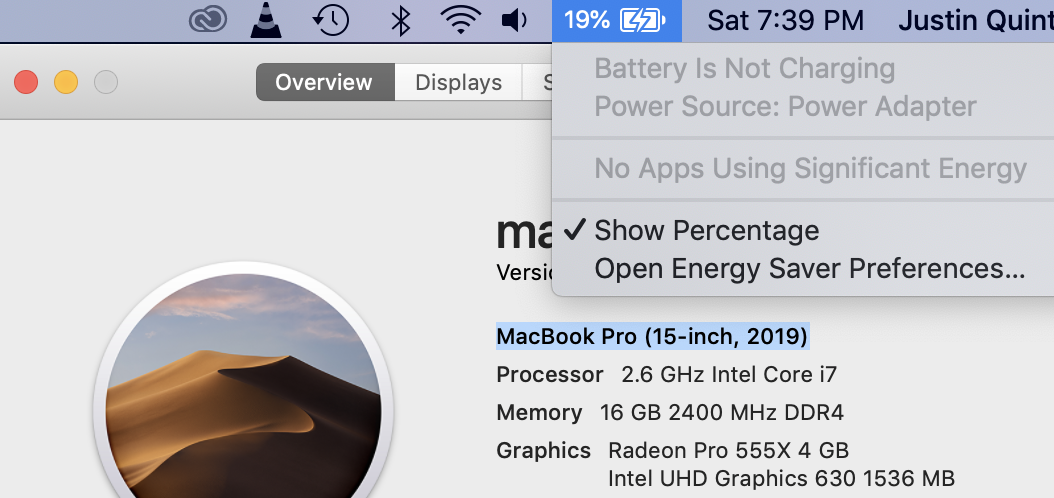The width and height of the screenshot is (1054, 498).
Task: Open the Time Machine status icon
Action: (x=330, y=20)
